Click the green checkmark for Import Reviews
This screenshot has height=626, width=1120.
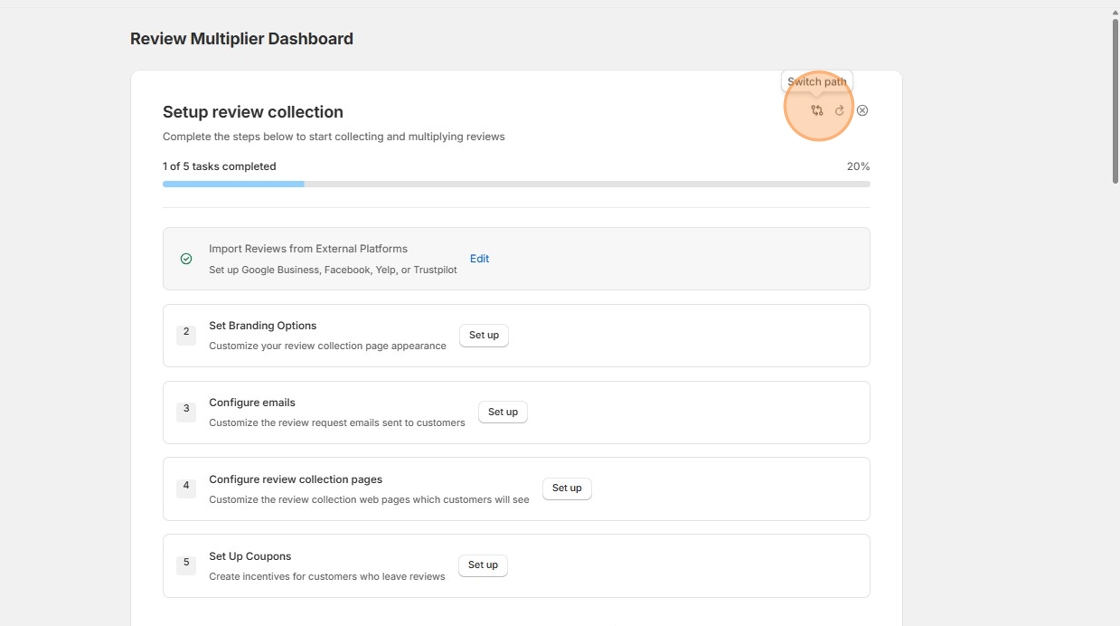[x=186, y=259]
